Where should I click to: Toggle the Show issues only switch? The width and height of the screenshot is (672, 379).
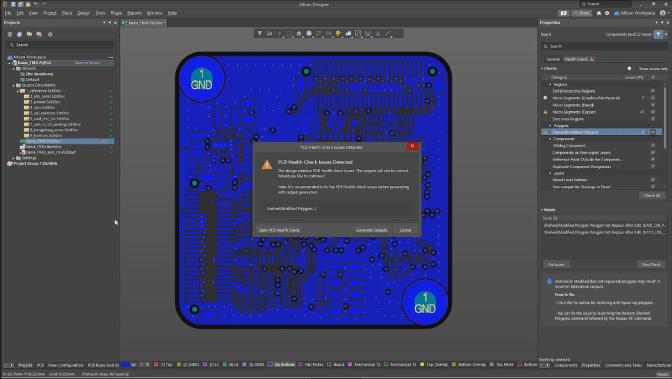coord(630,69)
